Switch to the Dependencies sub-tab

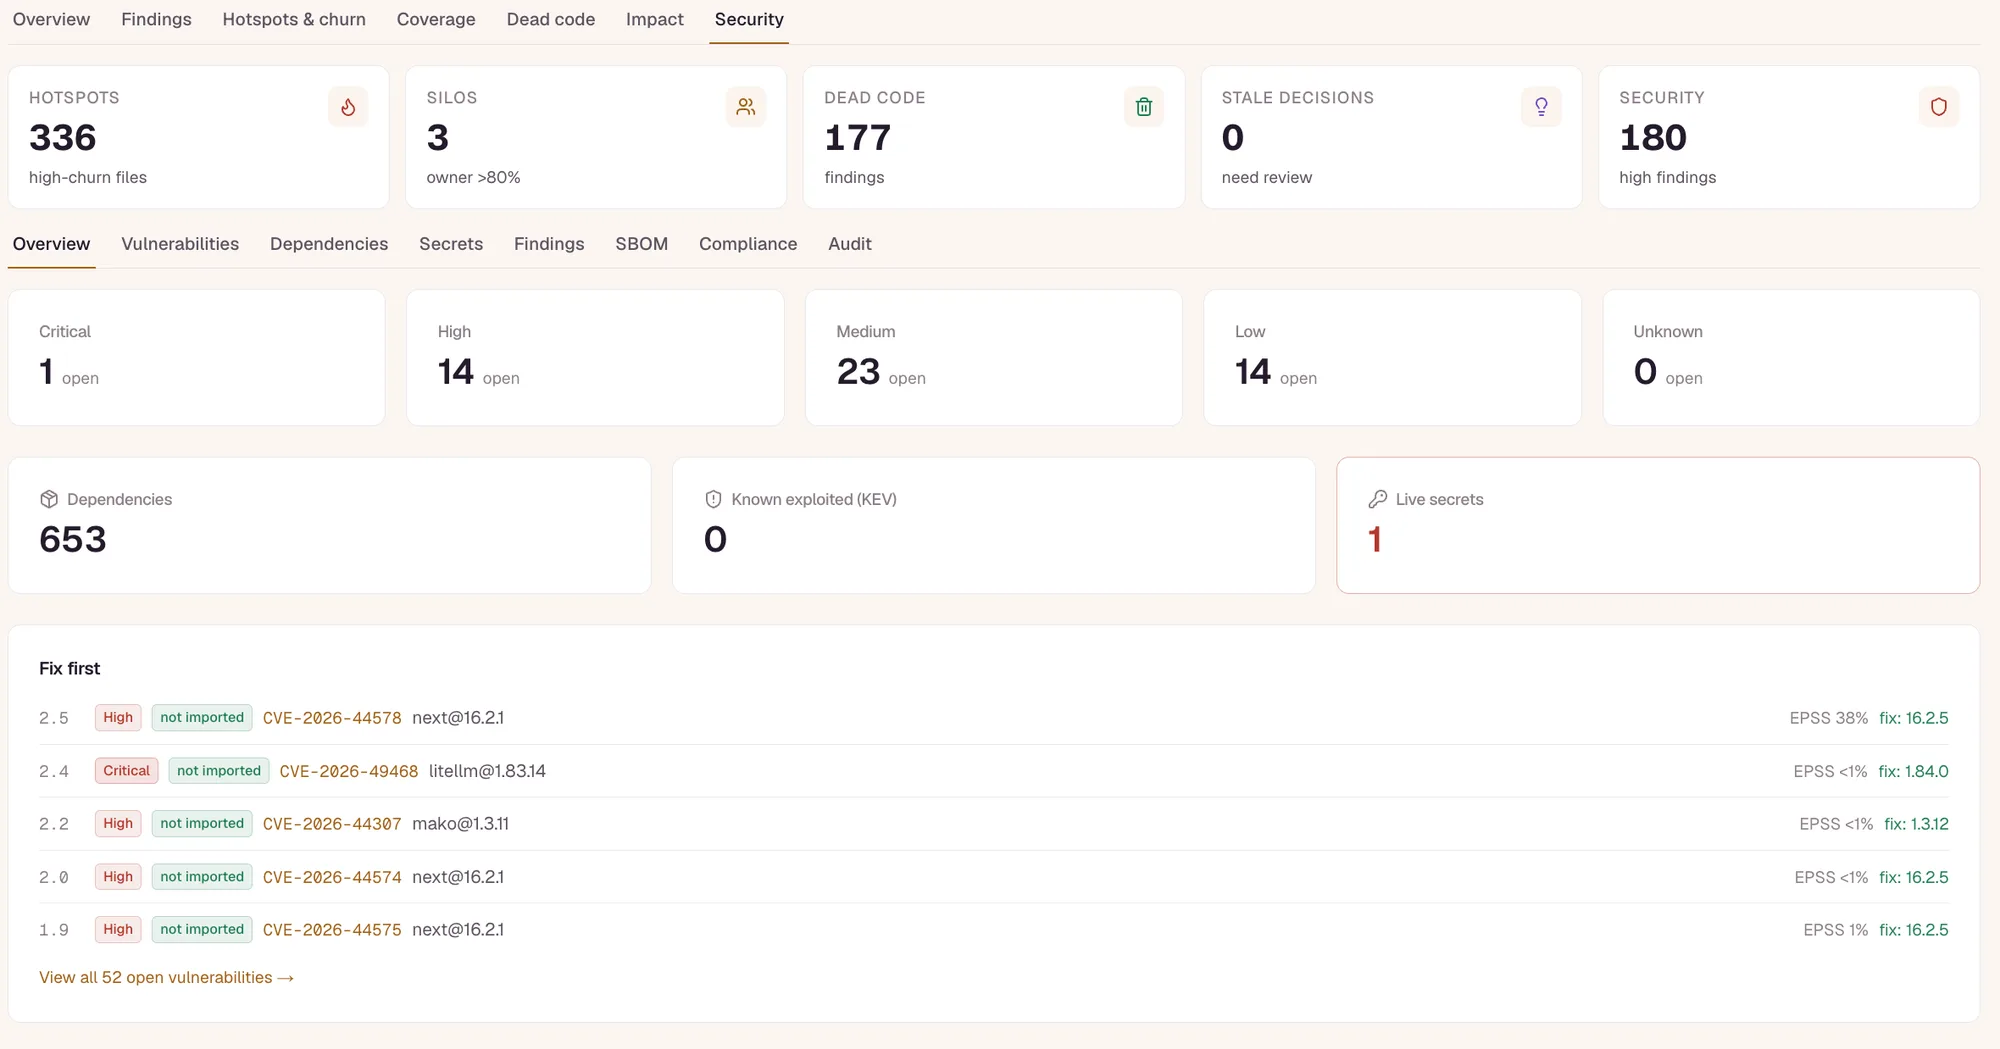(329, 244)
